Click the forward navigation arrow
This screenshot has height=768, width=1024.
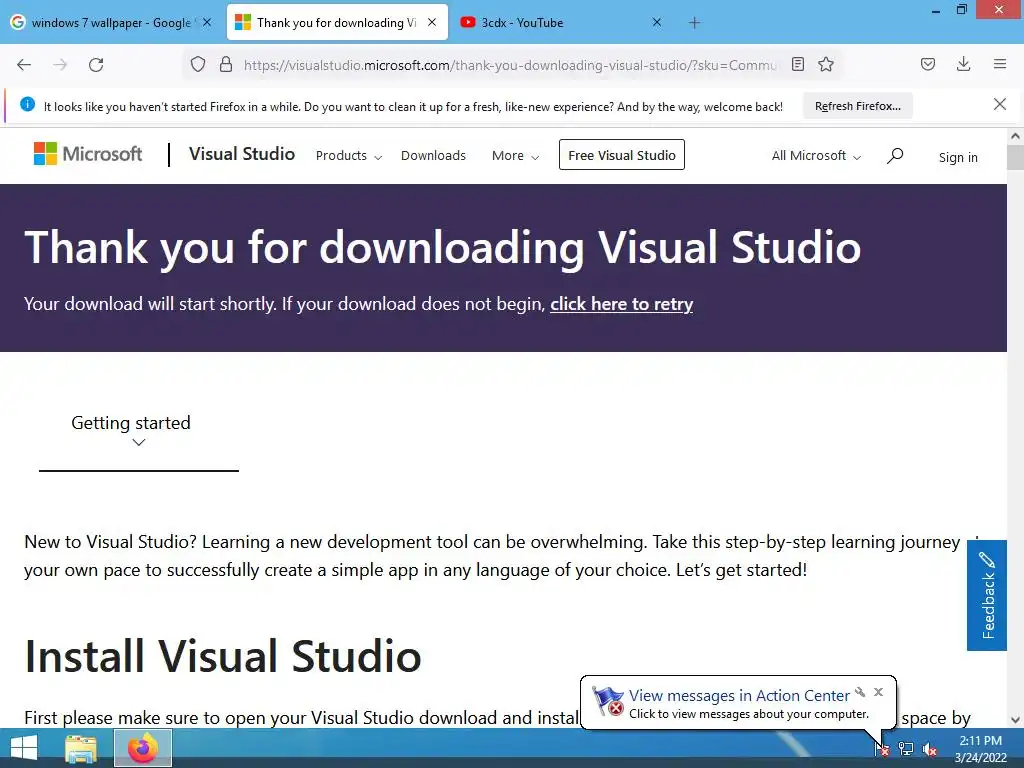pos(60,65)
